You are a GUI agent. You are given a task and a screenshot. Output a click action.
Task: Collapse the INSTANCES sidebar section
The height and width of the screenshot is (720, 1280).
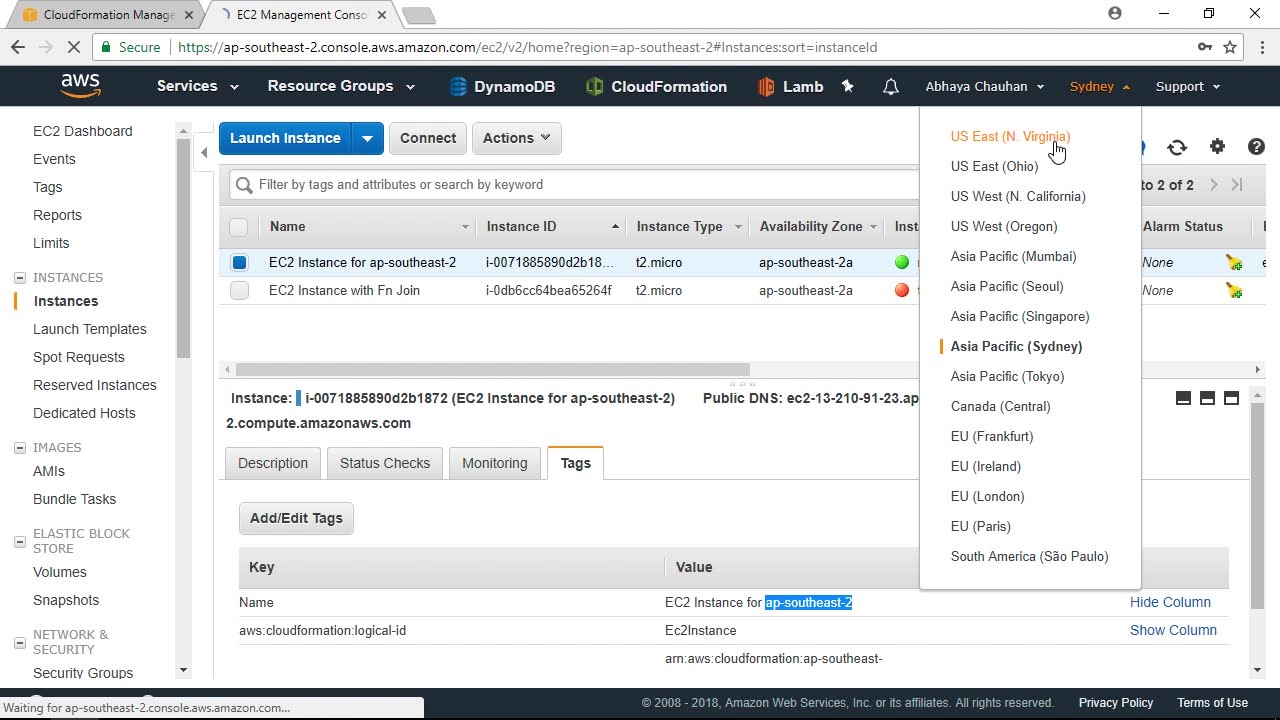pos(19,278)
